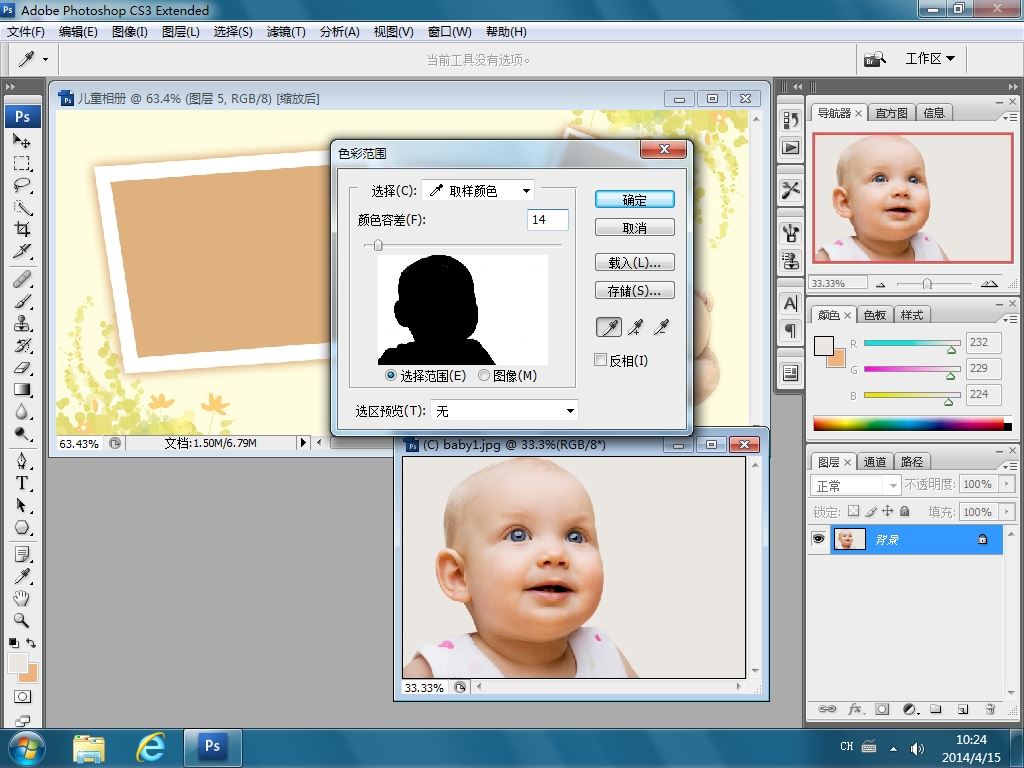Open the 不透明度 opacity arrow

point(1007,484)
